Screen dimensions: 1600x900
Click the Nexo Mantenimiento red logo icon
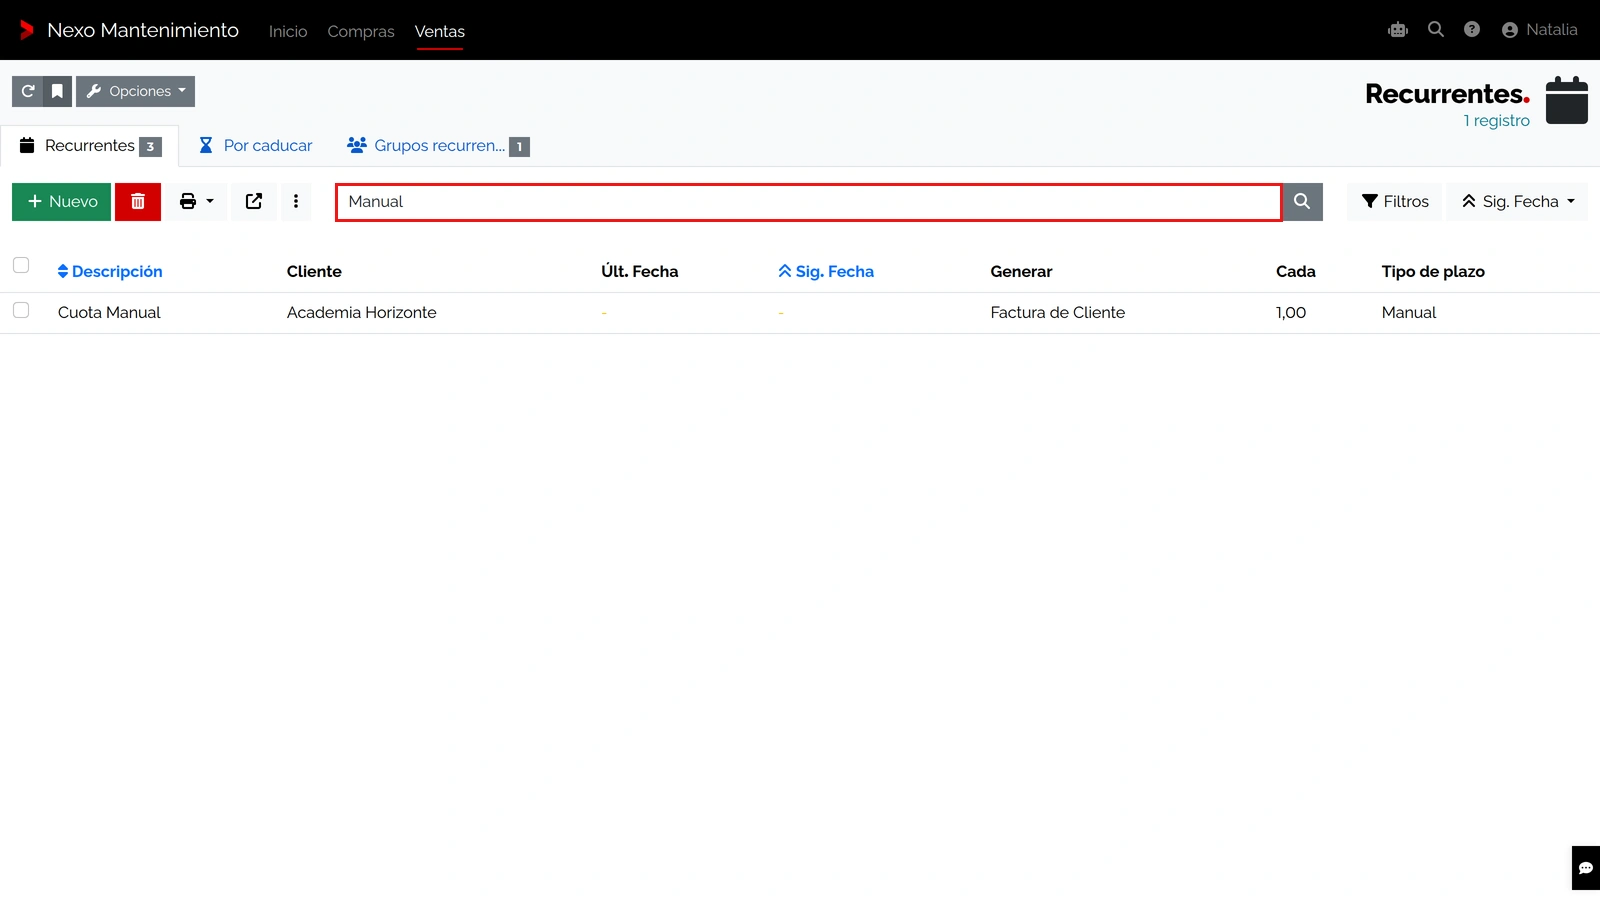(27, 30)
